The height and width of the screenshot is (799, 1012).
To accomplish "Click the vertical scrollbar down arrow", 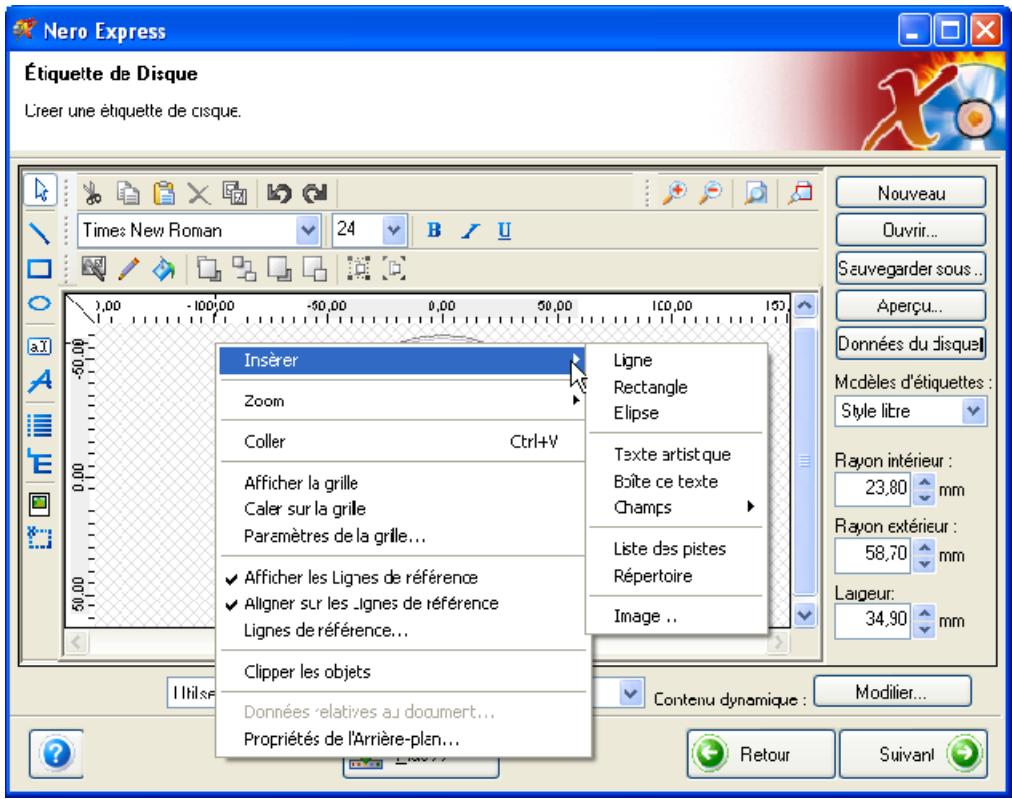I will point(804,615).
